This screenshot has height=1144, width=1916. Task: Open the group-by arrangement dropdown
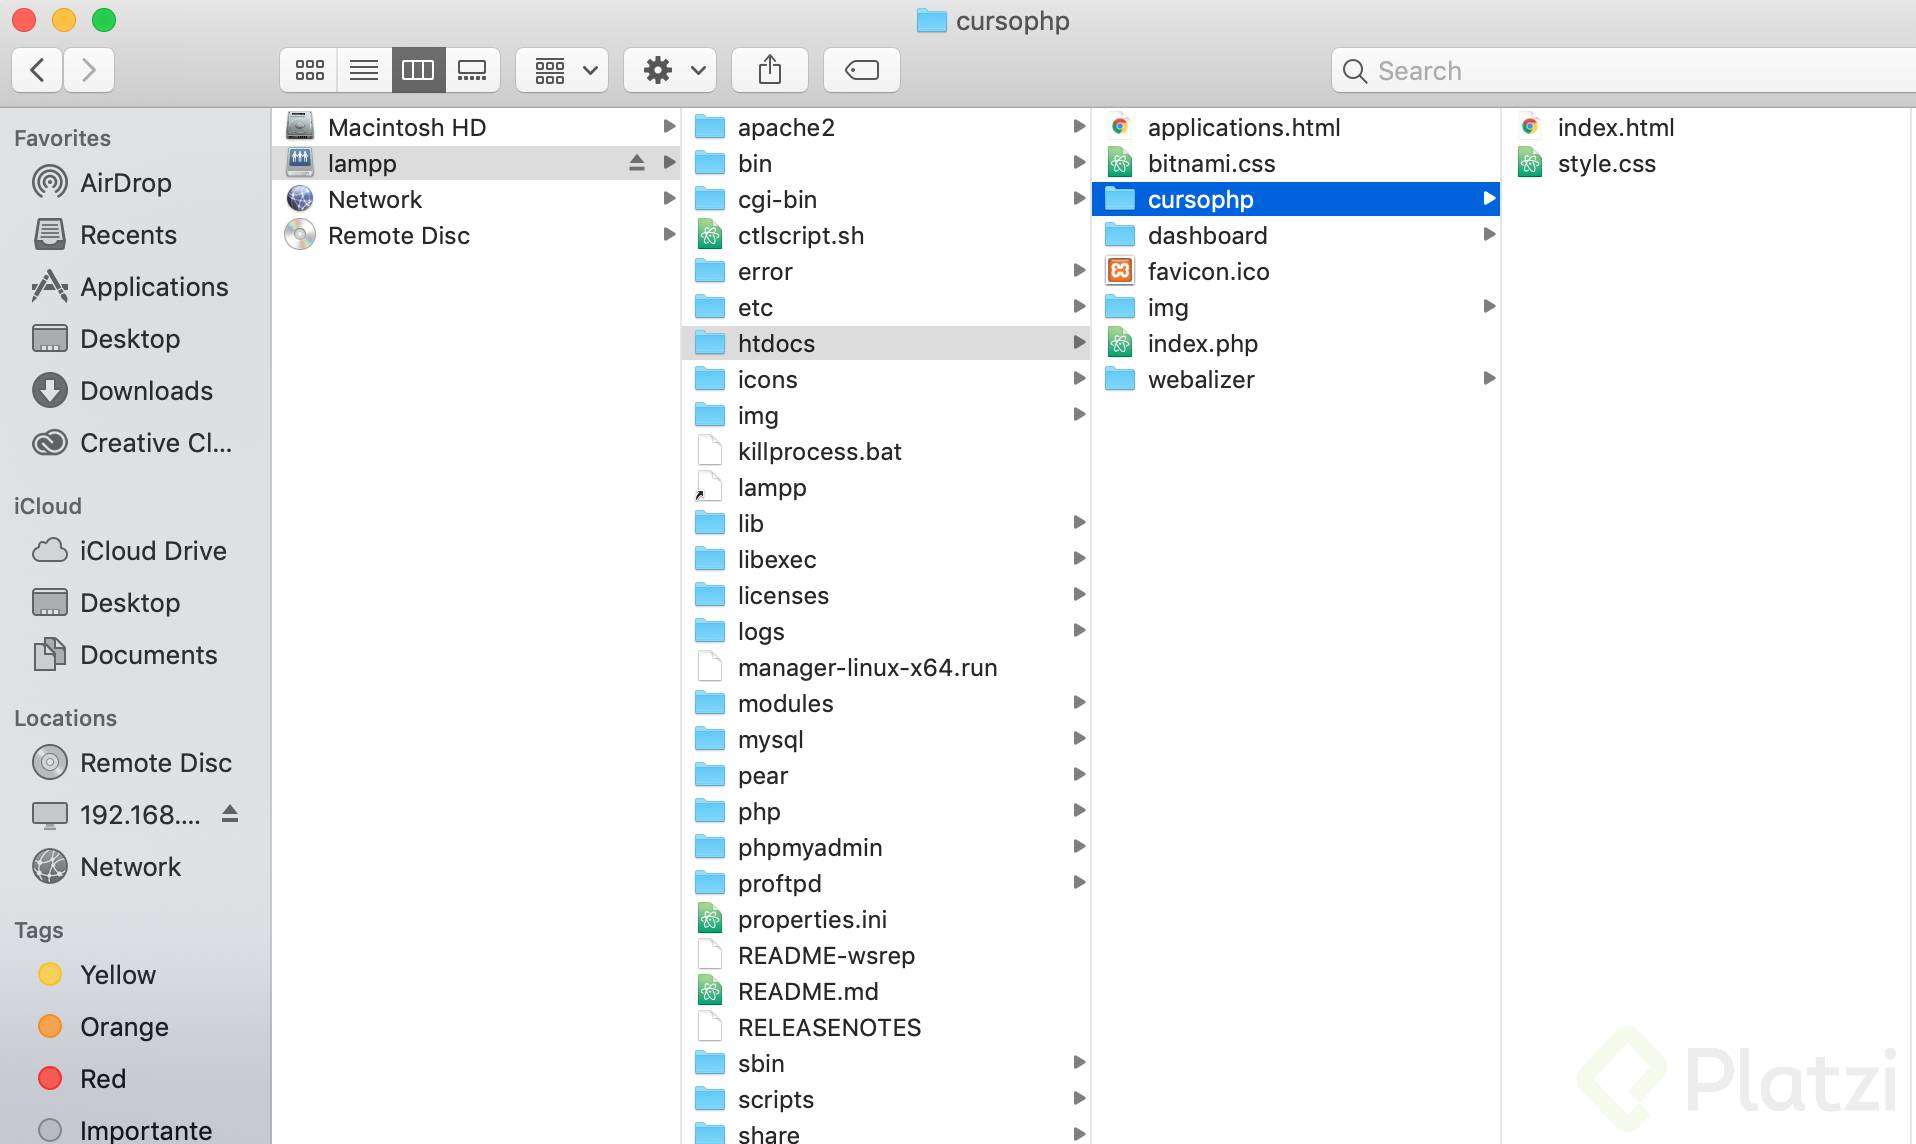[x=562, y=70]
